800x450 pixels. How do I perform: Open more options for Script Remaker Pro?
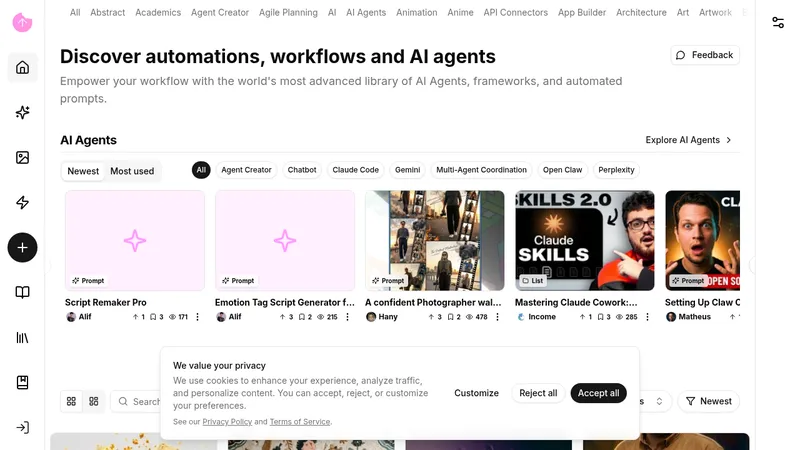click(x=197, y=317)
